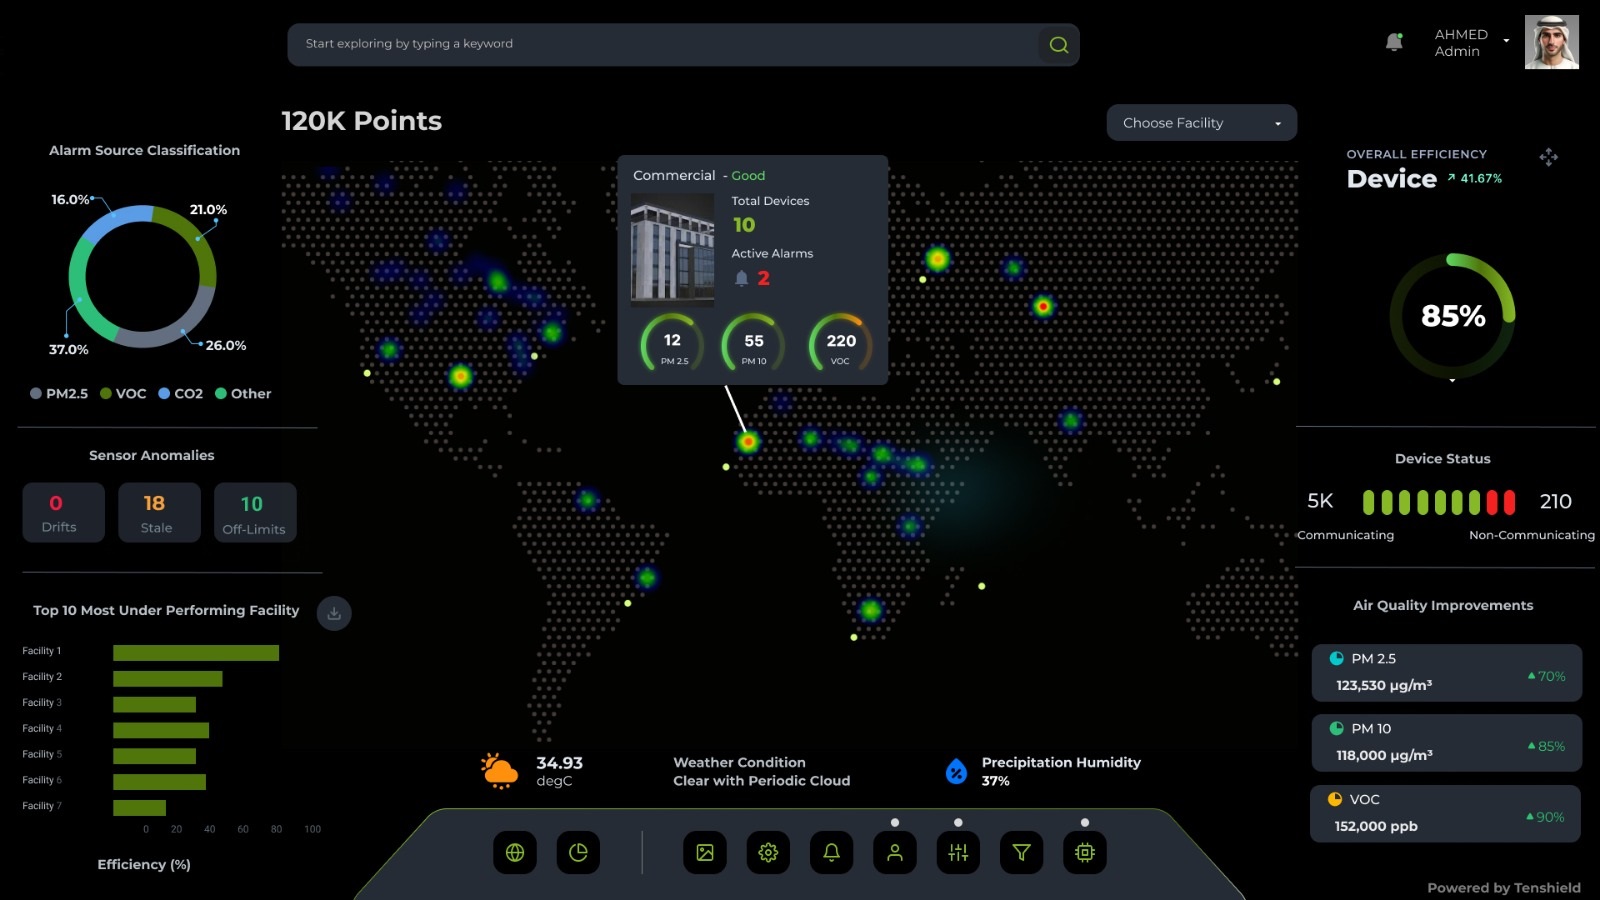Expand the Overall Efficiency panel
Image resolution: width=1600 pixels, height=900 pixels.
(1548, 157)
